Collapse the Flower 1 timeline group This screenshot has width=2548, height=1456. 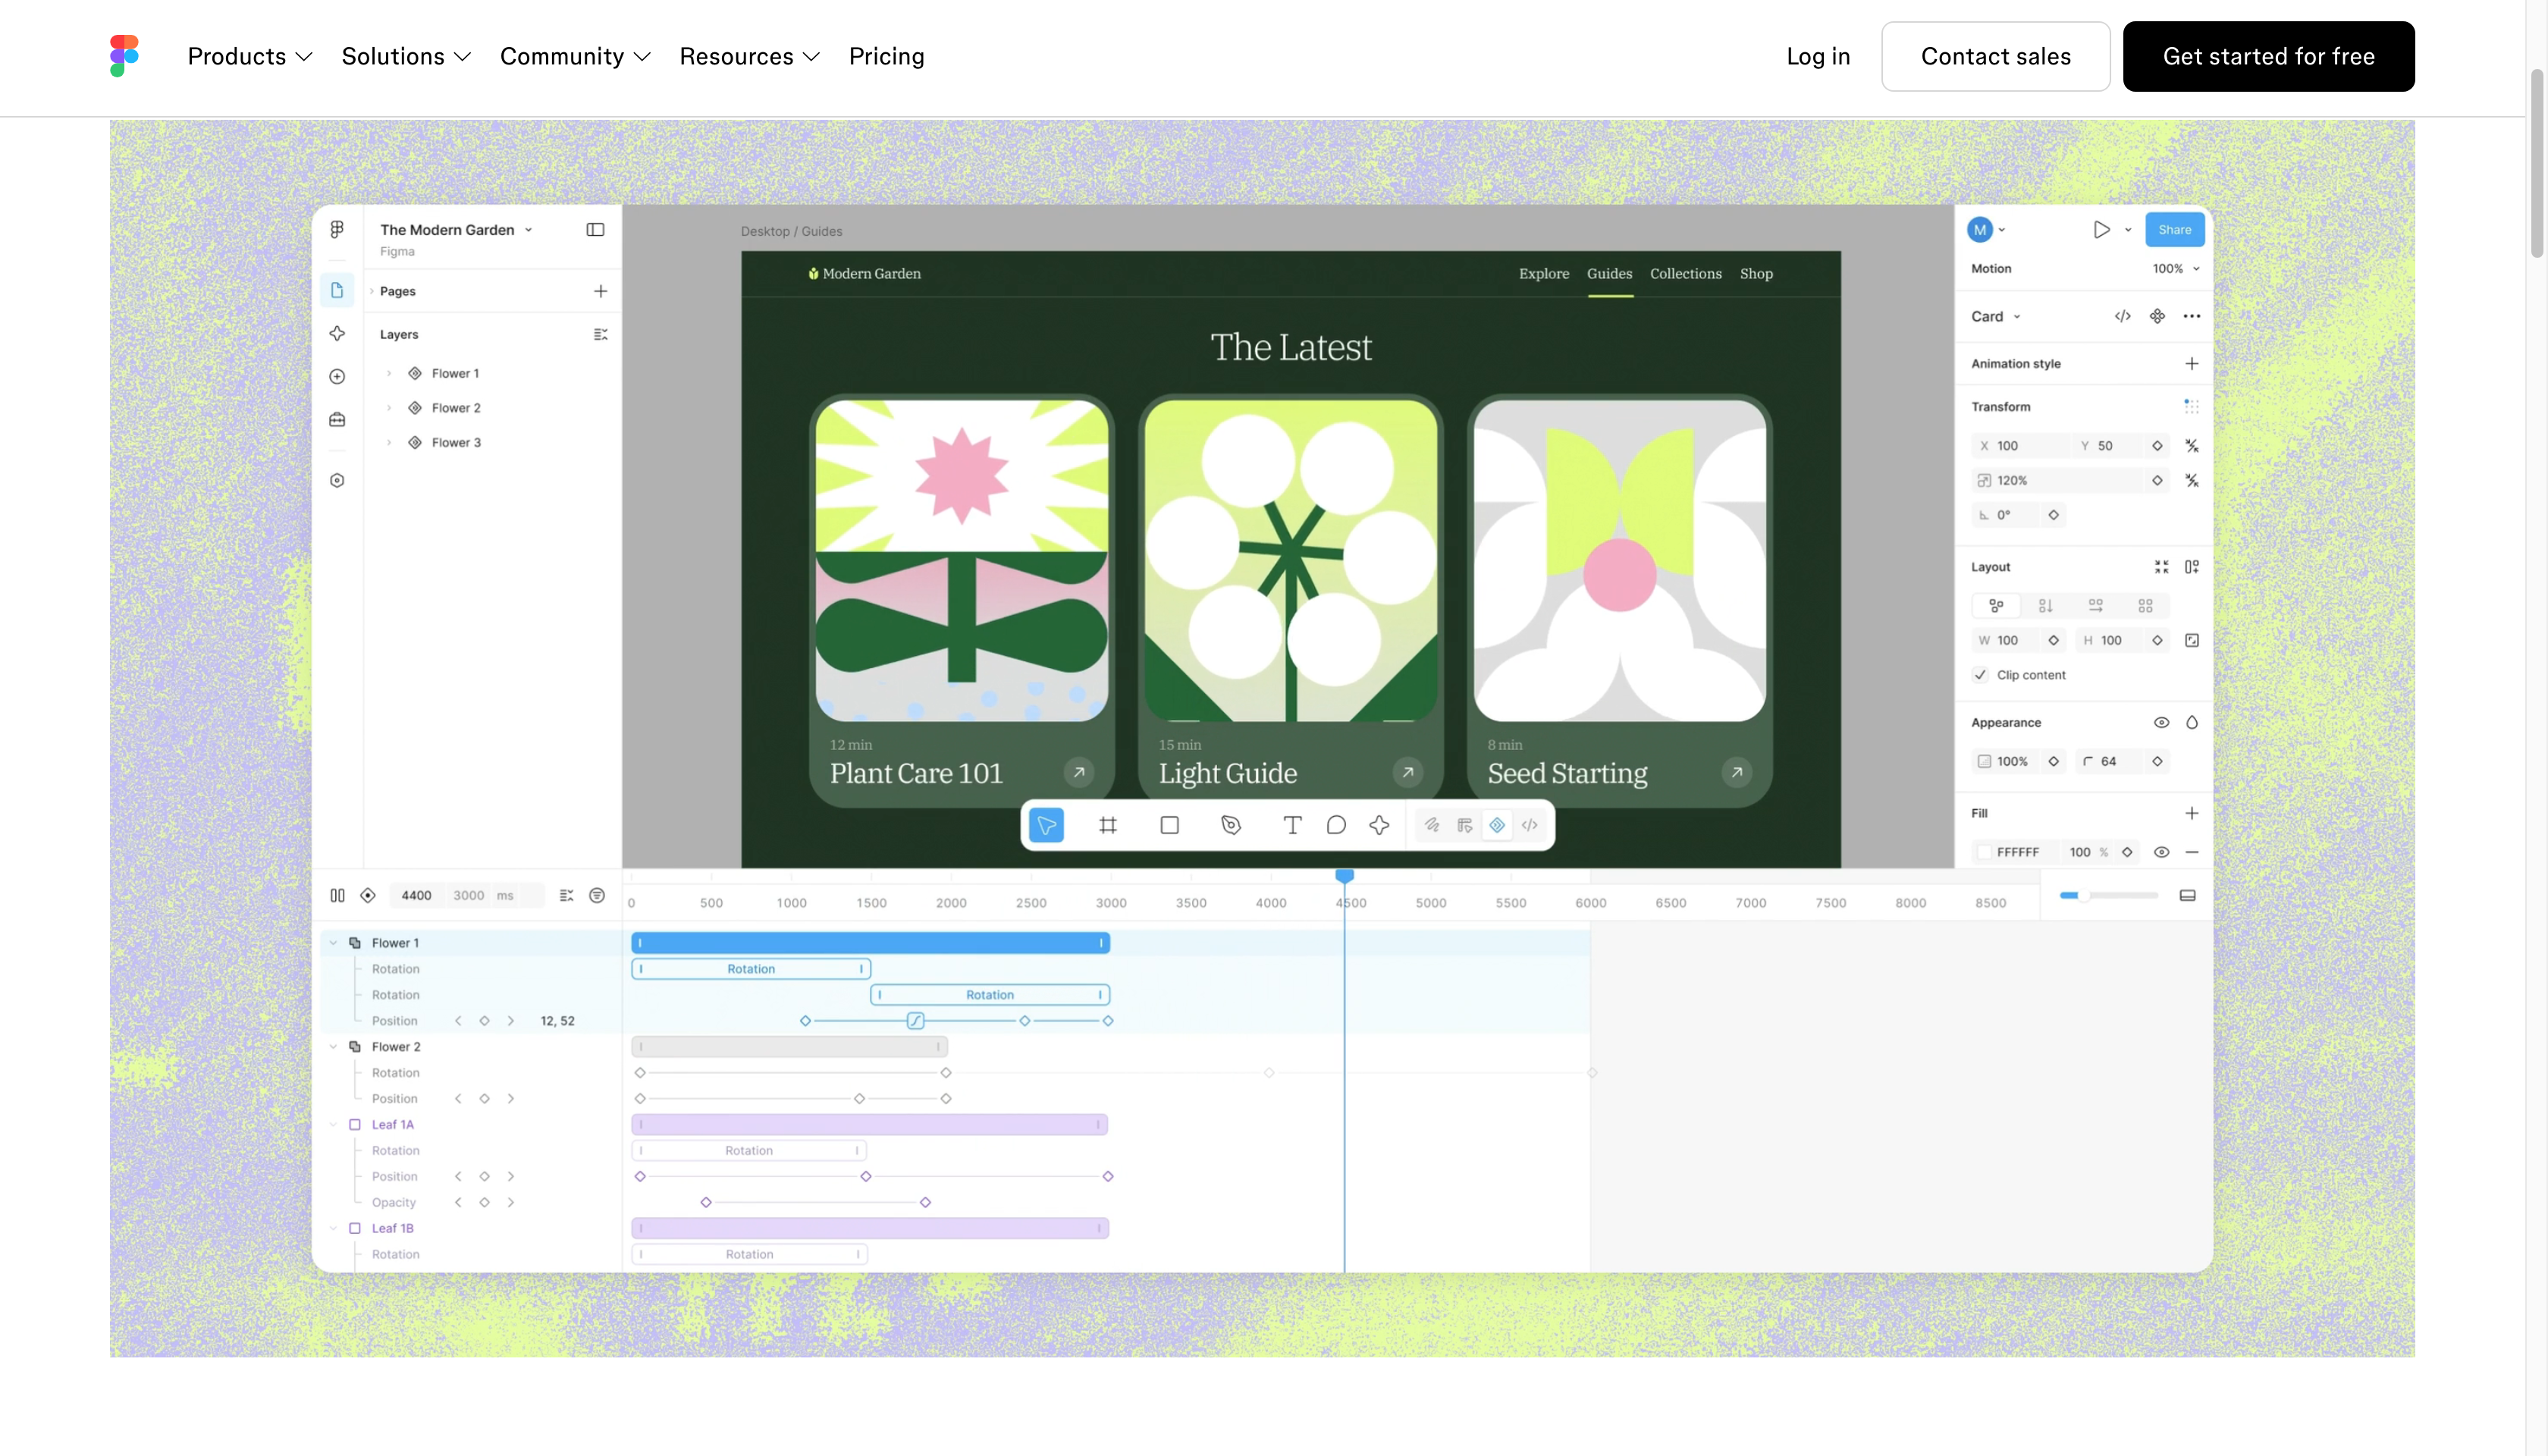tap(333, 943)
